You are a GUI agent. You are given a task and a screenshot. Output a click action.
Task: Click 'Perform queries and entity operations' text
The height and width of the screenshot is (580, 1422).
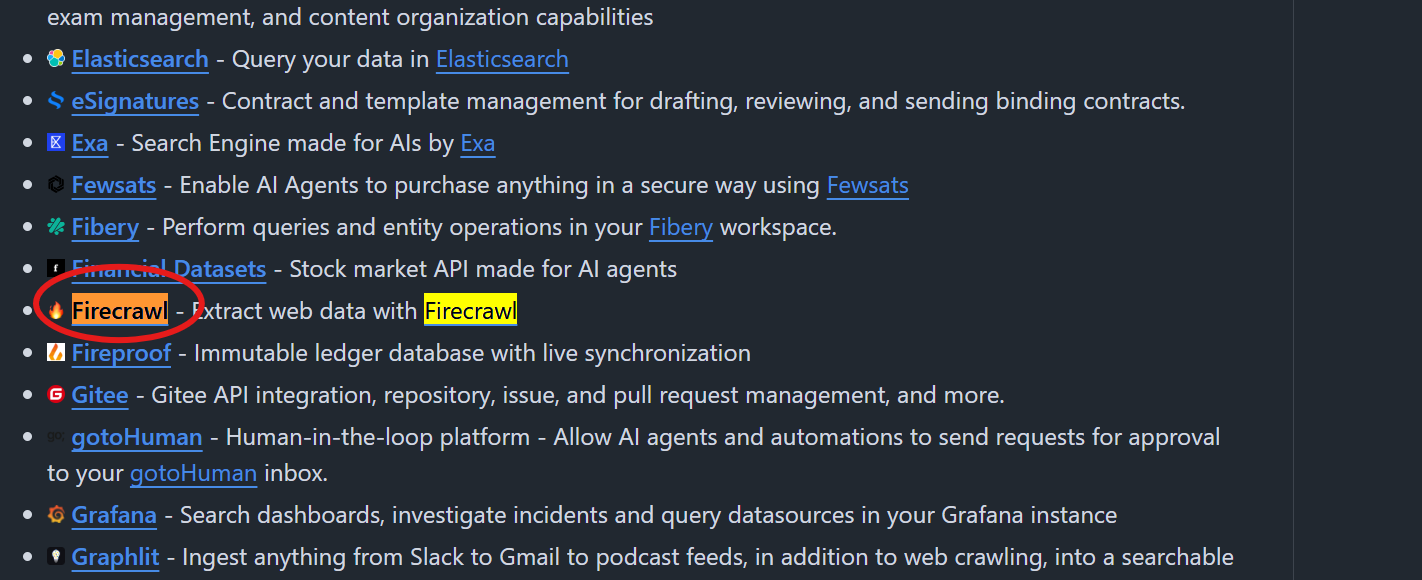[x=402, y=227]
